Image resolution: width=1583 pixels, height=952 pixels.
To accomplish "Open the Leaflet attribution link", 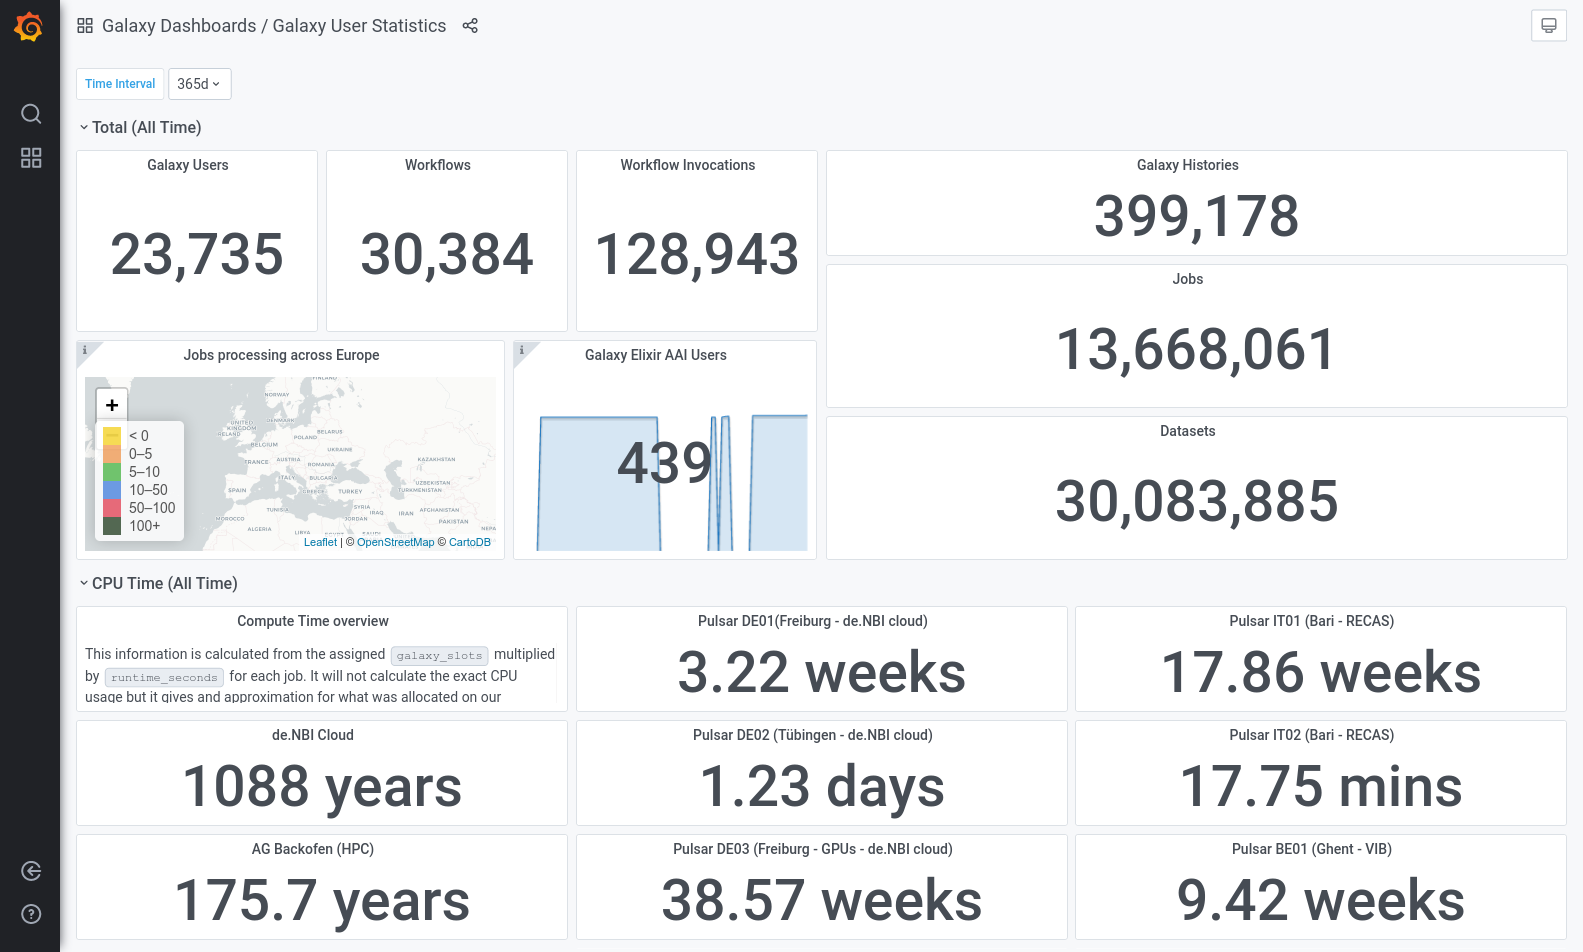I will [320, 542].
